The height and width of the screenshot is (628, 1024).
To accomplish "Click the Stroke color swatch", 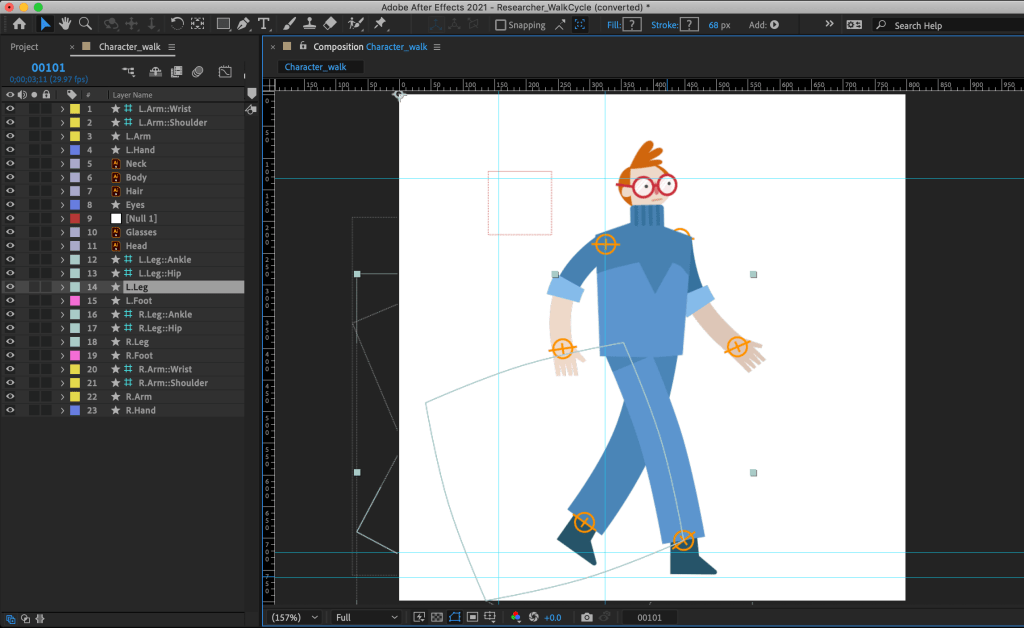I will pos(688,24).
